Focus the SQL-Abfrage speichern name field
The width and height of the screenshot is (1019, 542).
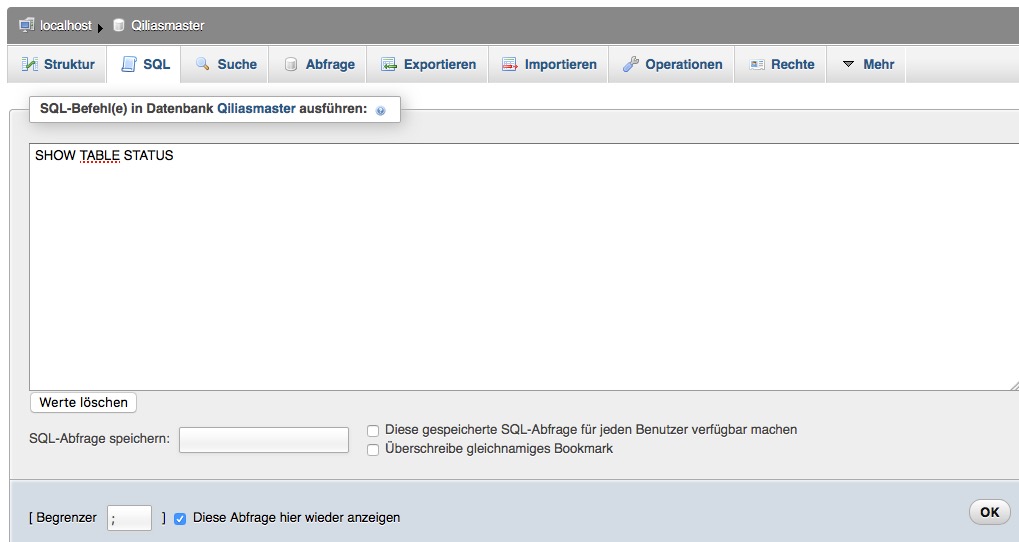point(264,439)
